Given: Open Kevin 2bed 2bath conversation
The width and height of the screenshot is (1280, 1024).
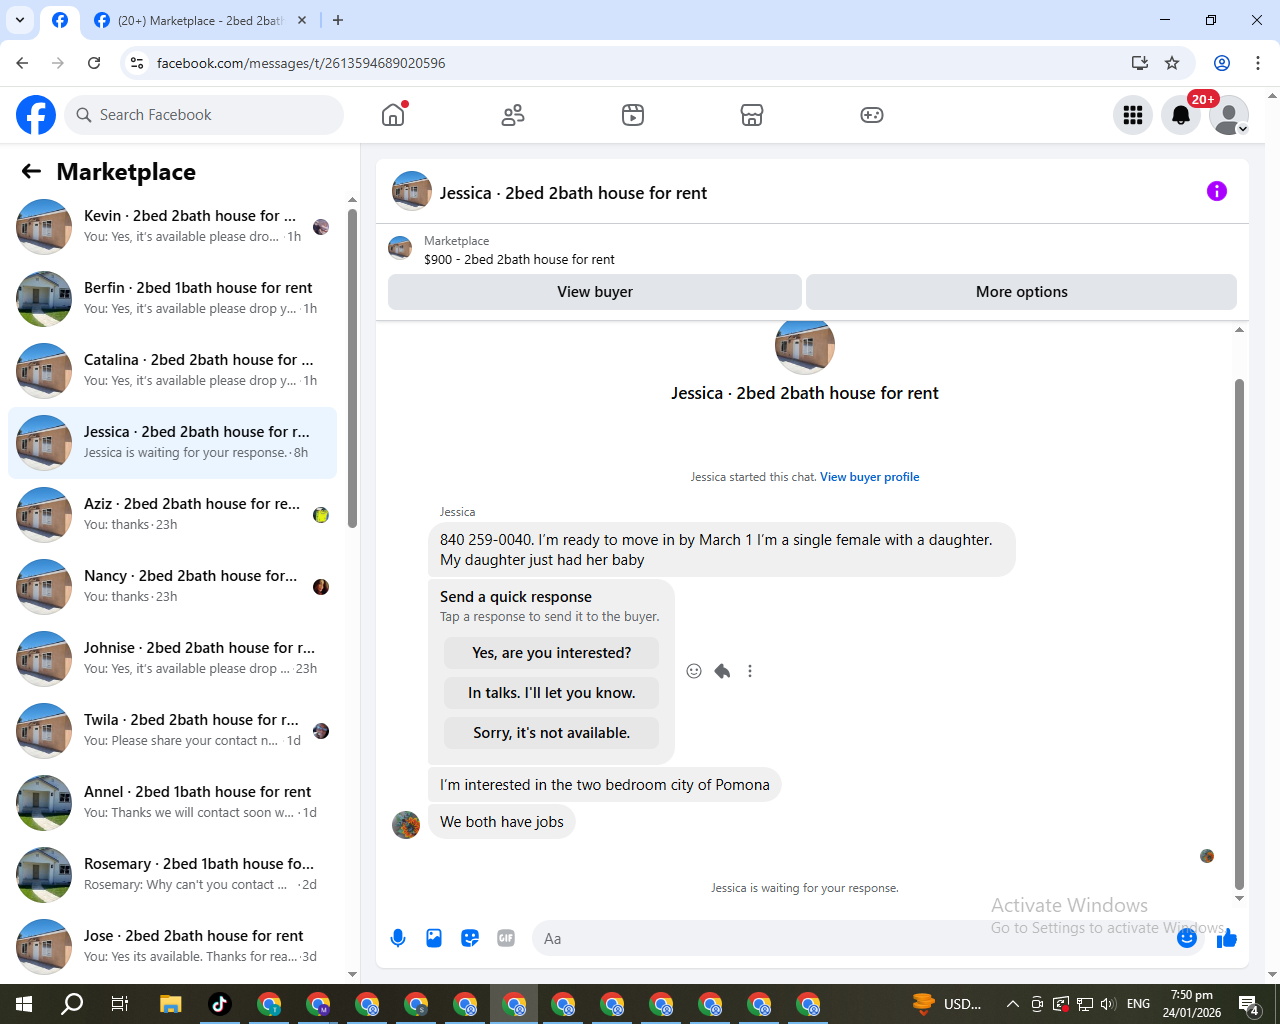Looking at the screenshot, I should (x=172, y=227).
